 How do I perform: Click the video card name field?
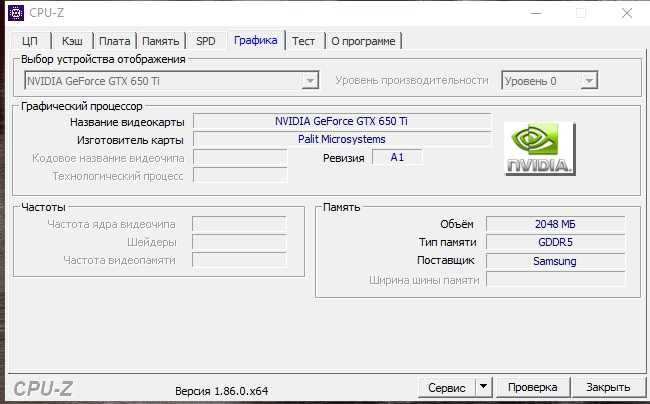342,121
